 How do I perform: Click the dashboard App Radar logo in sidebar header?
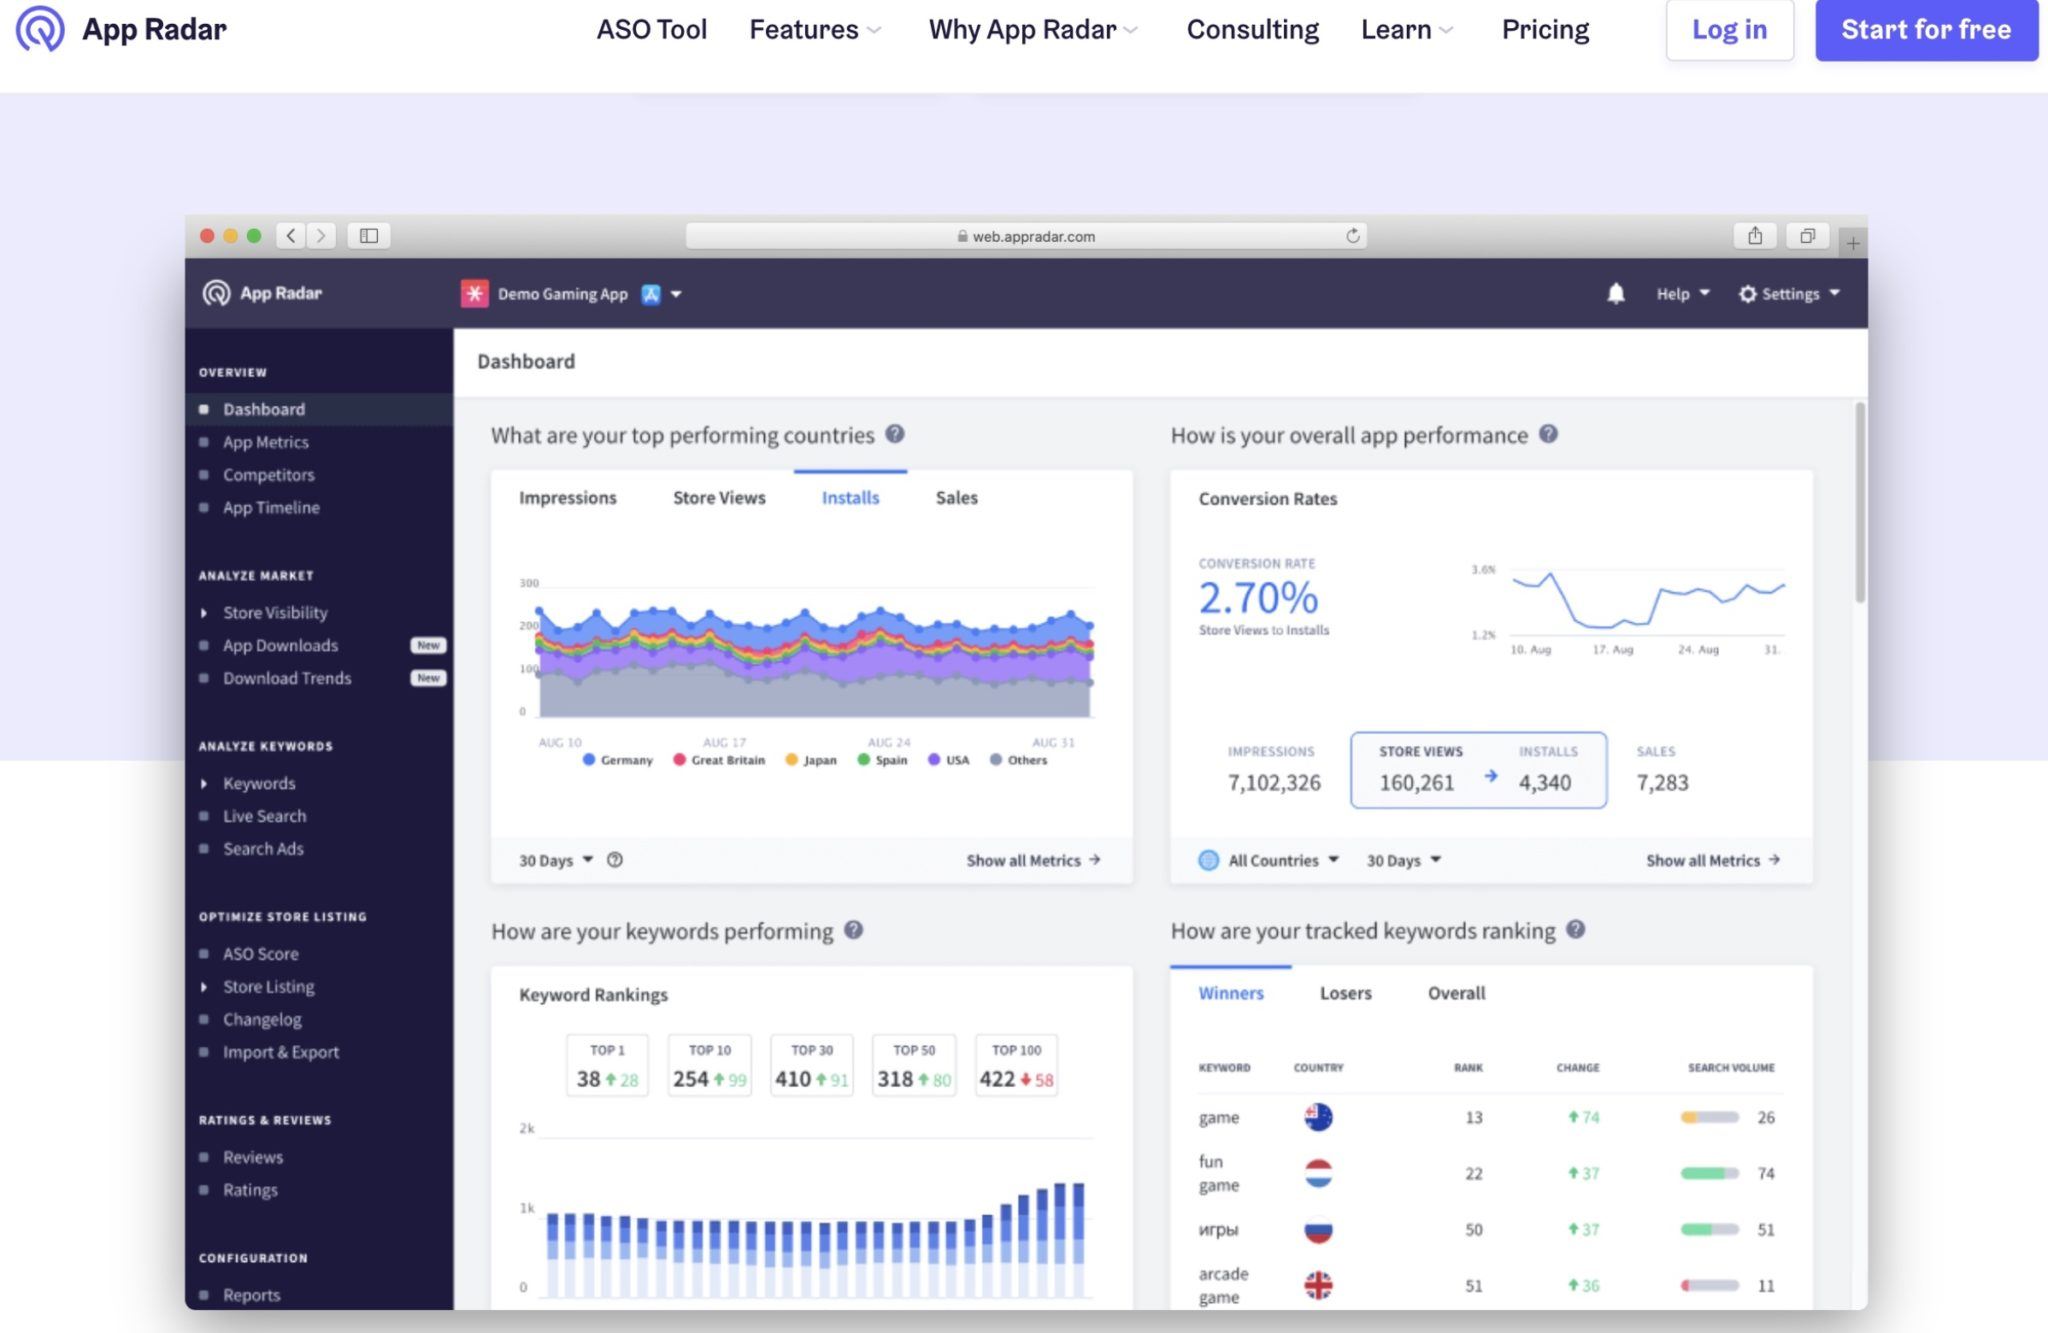pyautogui.click(x=262, y=293)
